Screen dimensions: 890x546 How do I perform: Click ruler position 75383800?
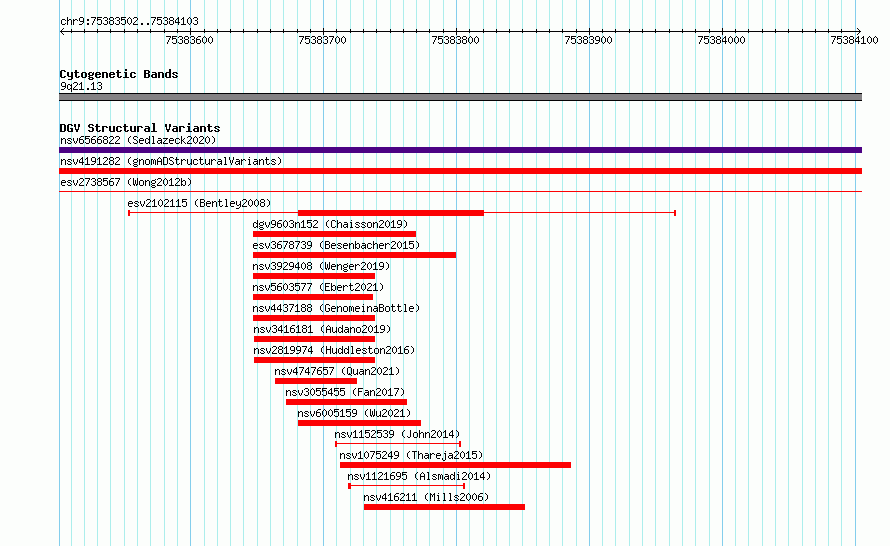click(455, 40)
